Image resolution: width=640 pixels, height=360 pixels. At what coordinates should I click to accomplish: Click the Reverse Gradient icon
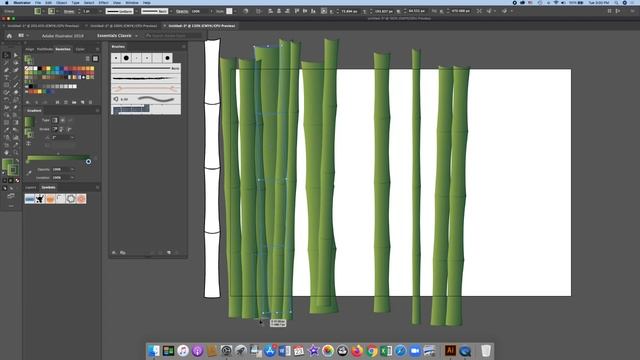tap(29, 144)
